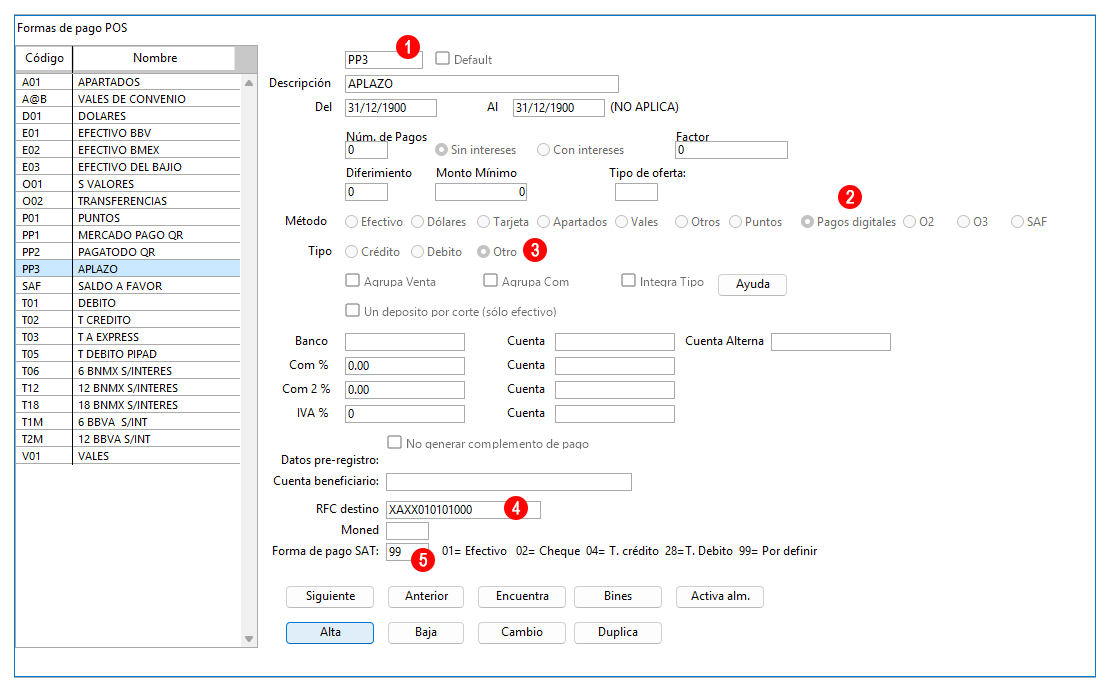The height and width of the screenshot is (692, 1110).
Task: Enable the Agrupa Com checkbox
Action: [x=491, y=281]
